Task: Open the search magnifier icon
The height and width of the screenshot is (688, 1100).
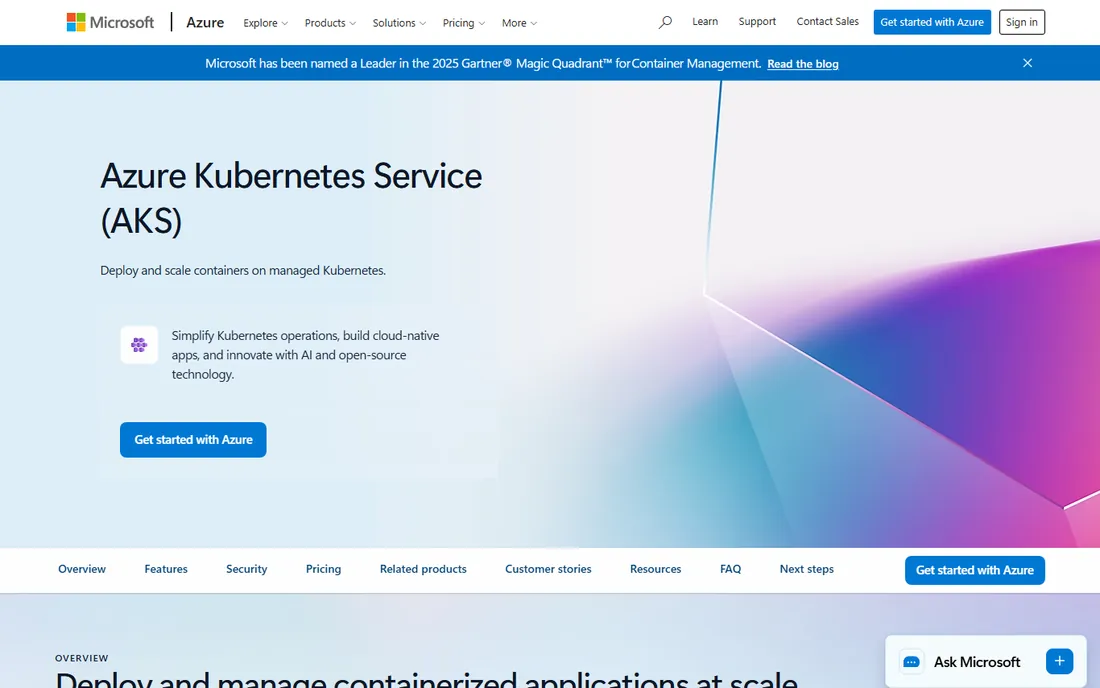Action: [665, 22]
